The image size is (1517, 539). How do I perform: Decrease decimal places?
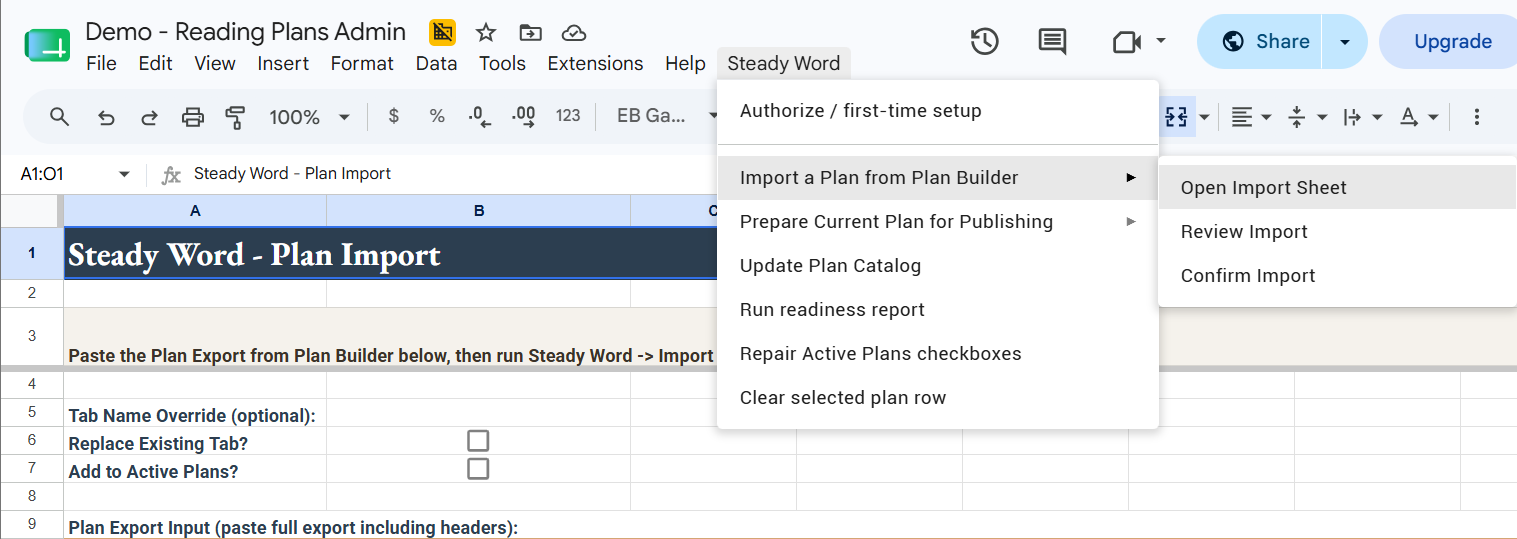480,117
